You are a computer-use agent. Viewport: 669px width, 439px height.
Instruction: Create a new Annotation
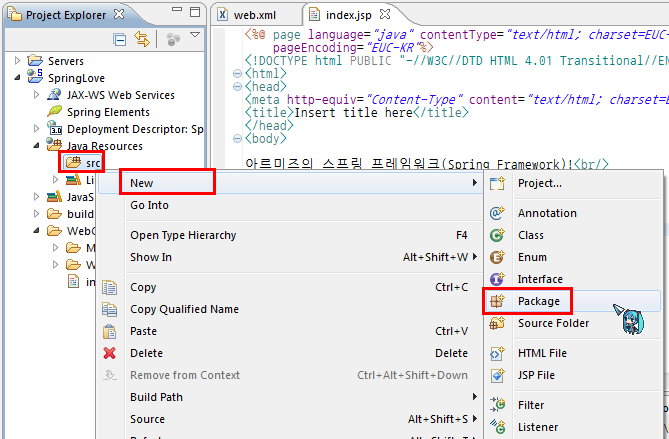click(x=573, y=213)
